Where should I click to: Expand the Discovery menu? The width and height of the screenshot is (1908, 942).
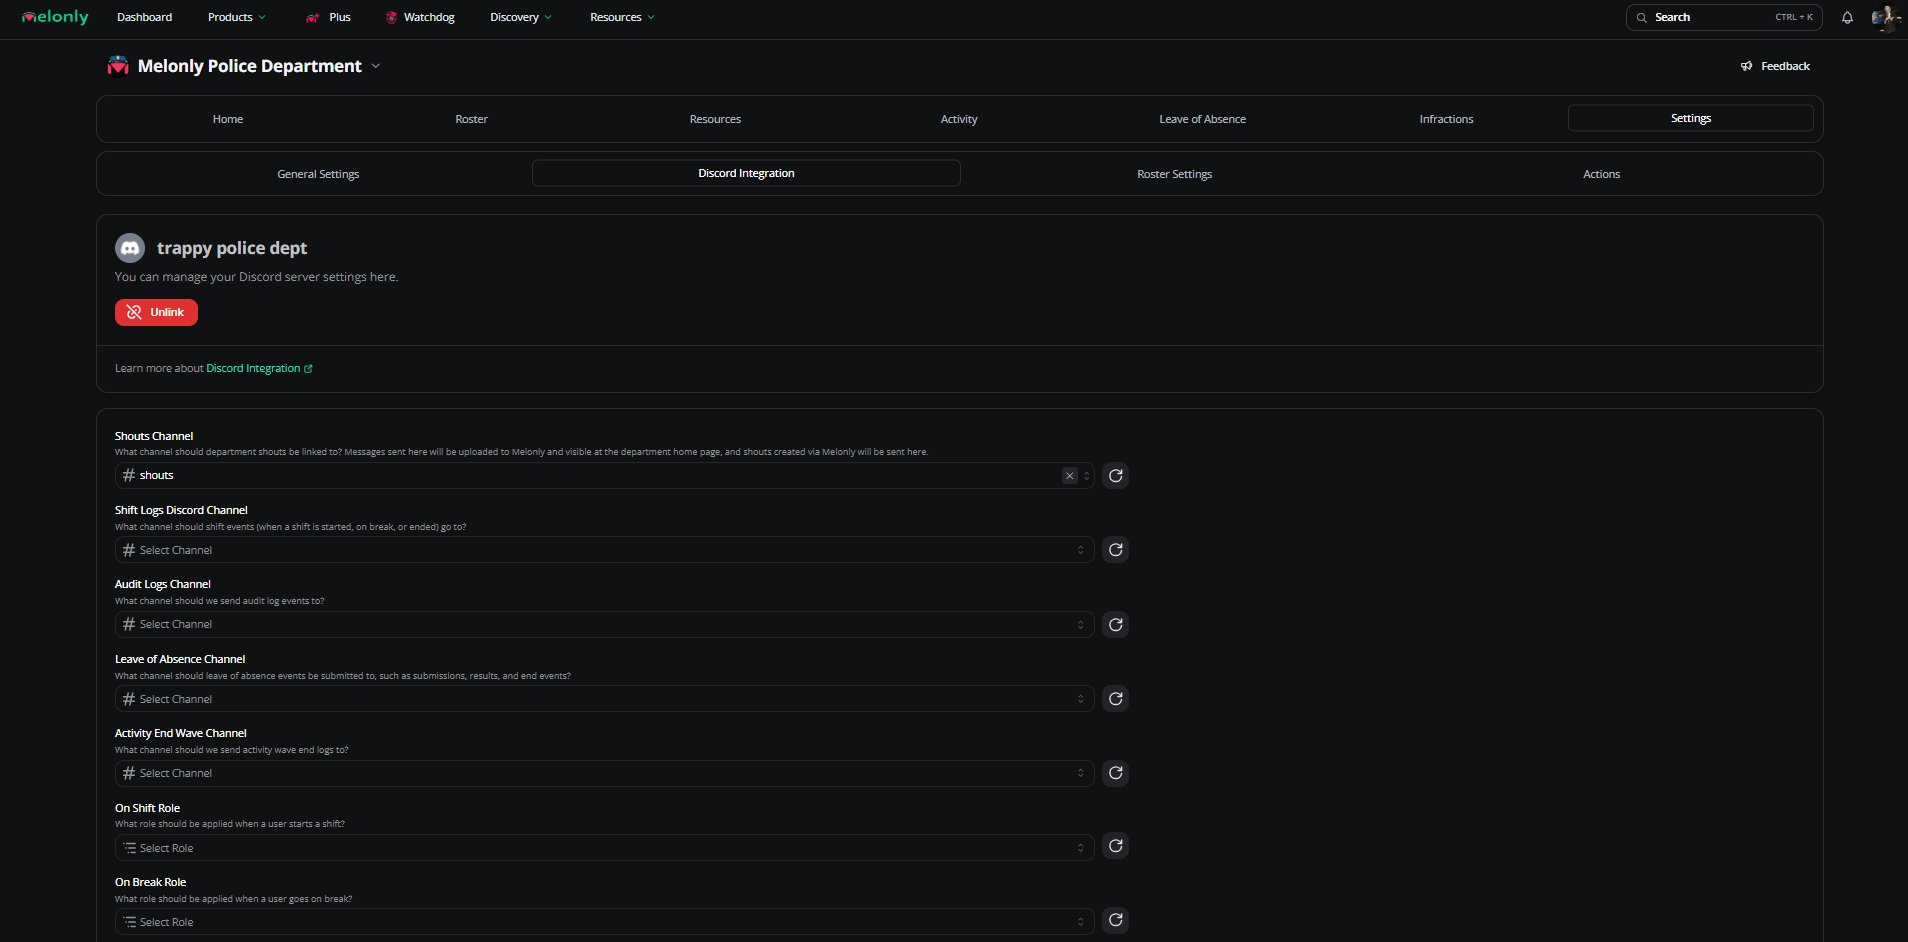[x=521, y=17]
